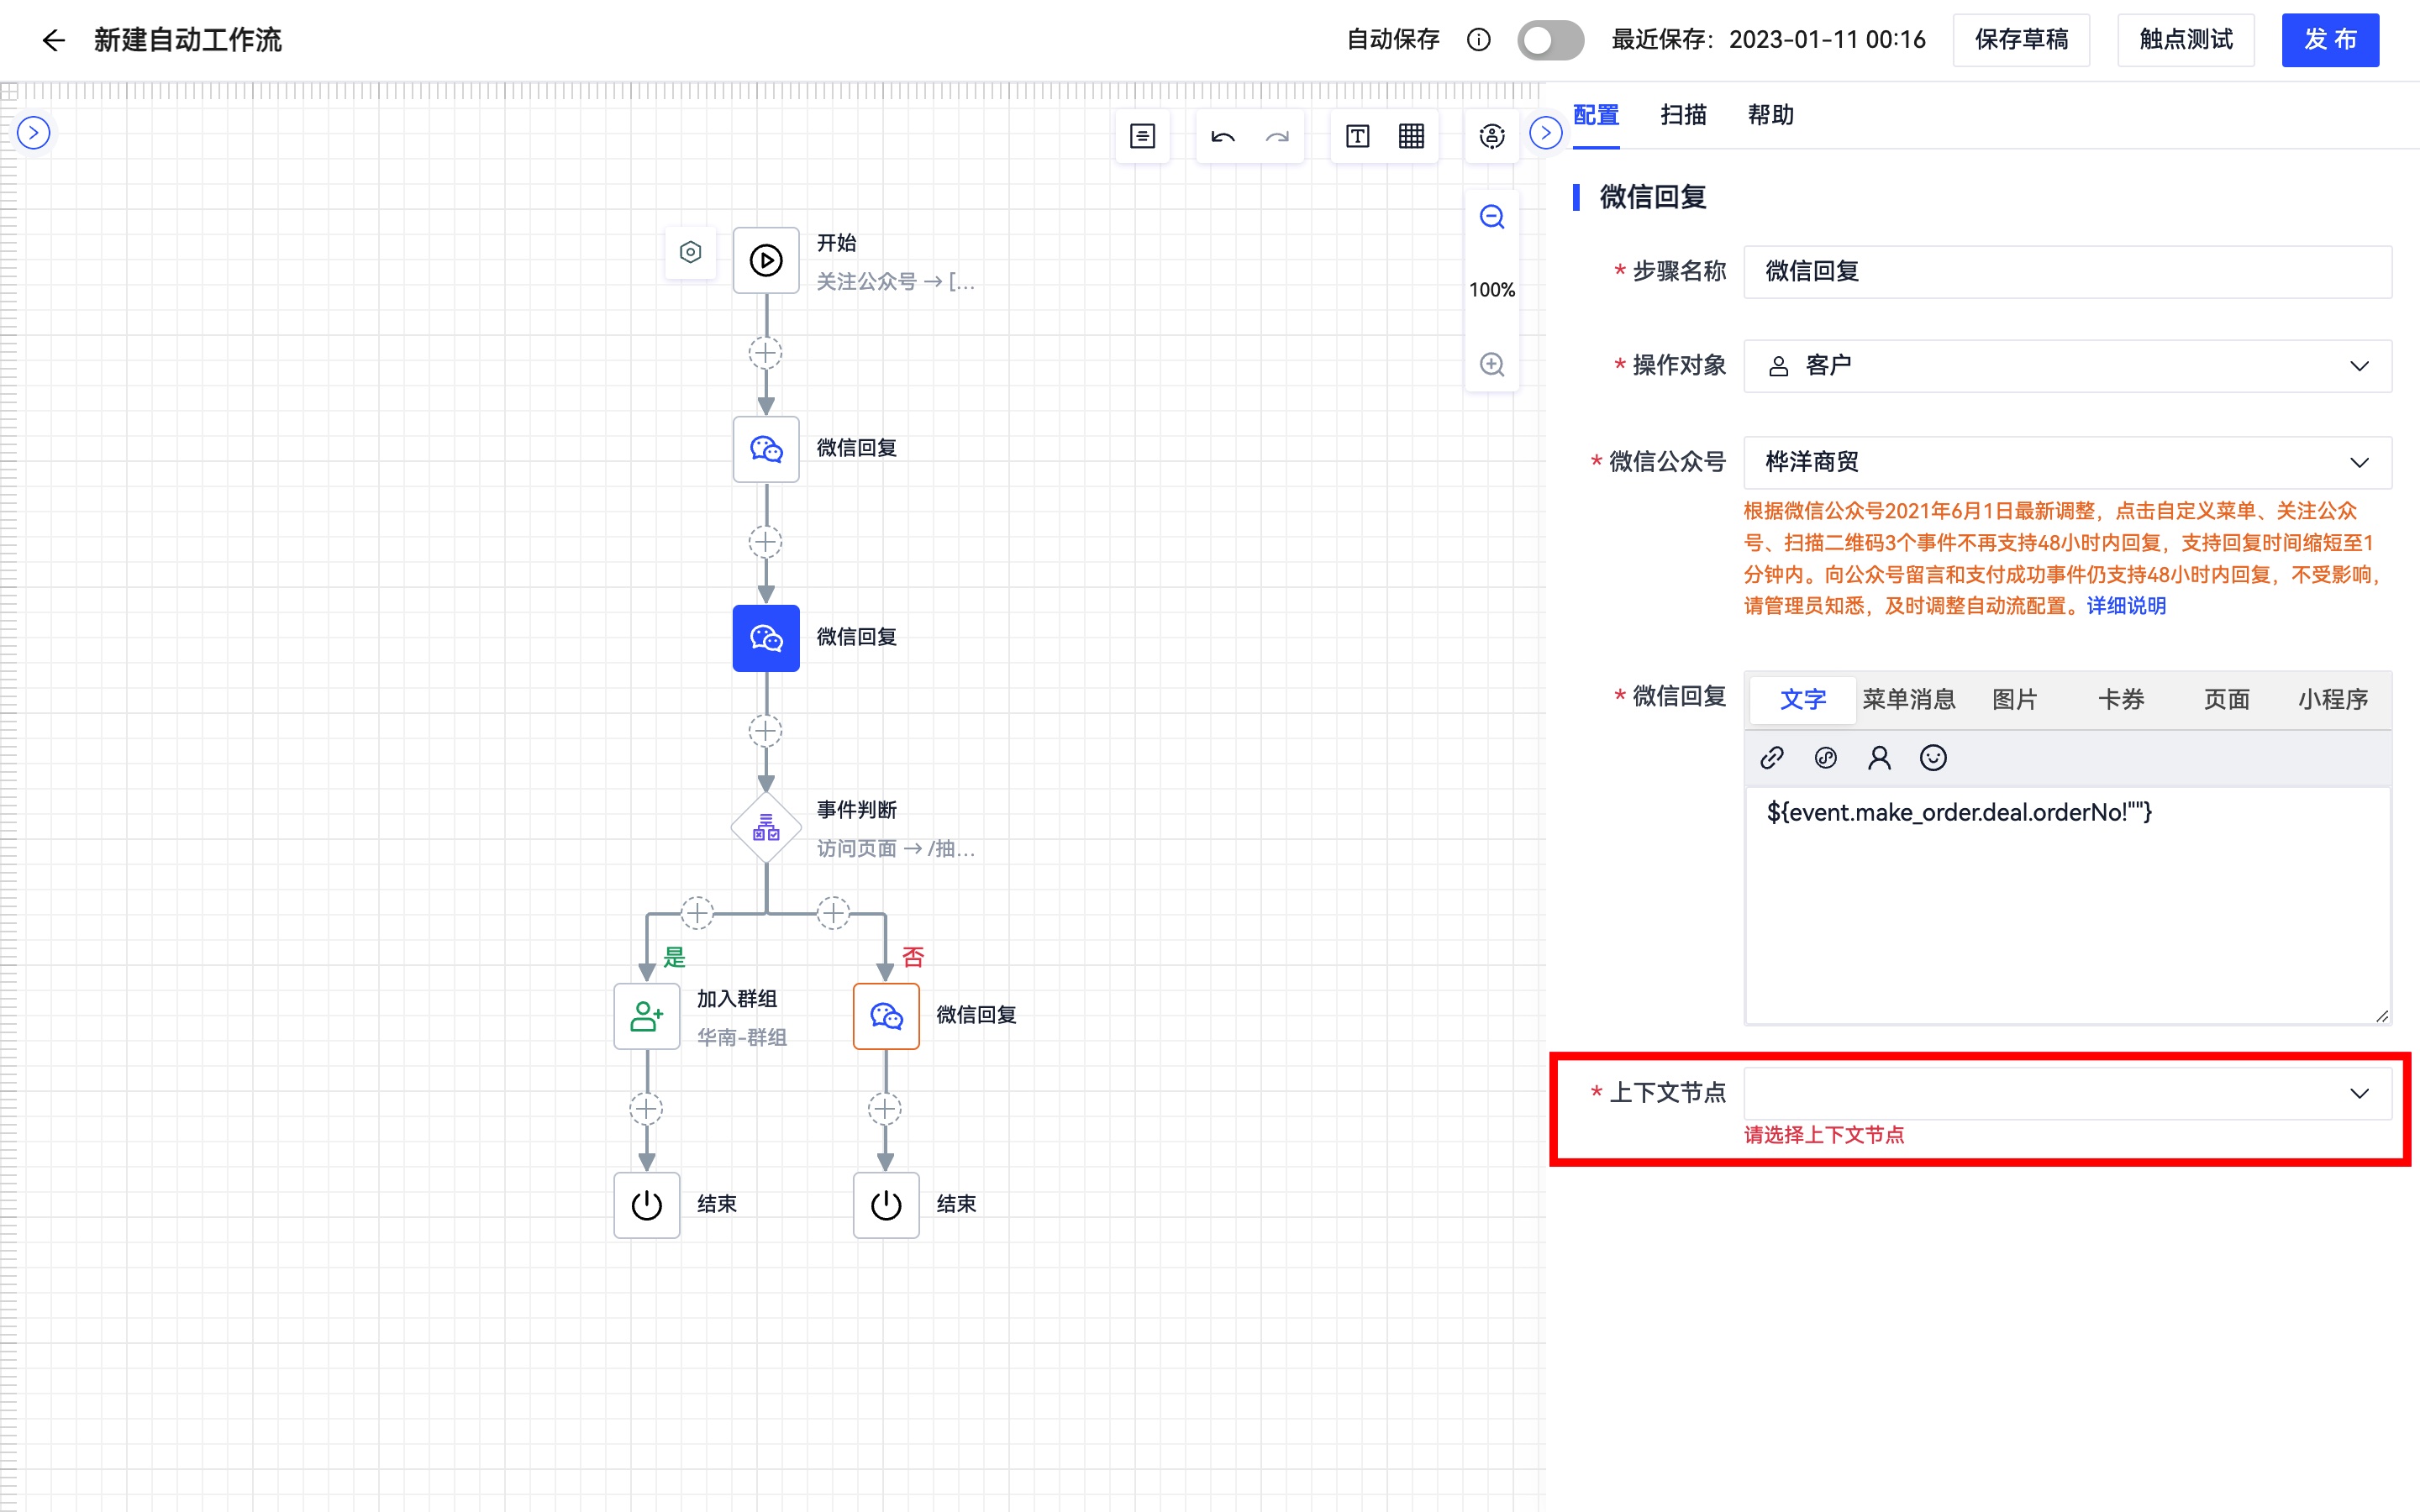2420x1512 pixels.
Task: Select the 加入群组 node
Action: click(647, 1016)
